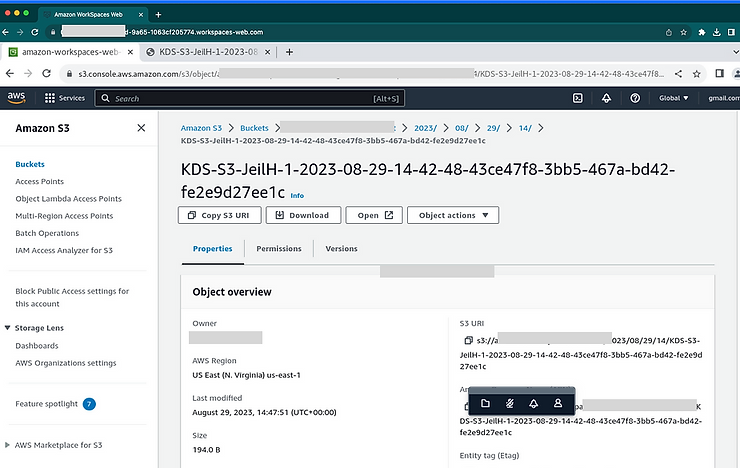The width and height of the screenshot is (740, 468).
Task: Go forward in inner browser
Action: tap(28, 74)
